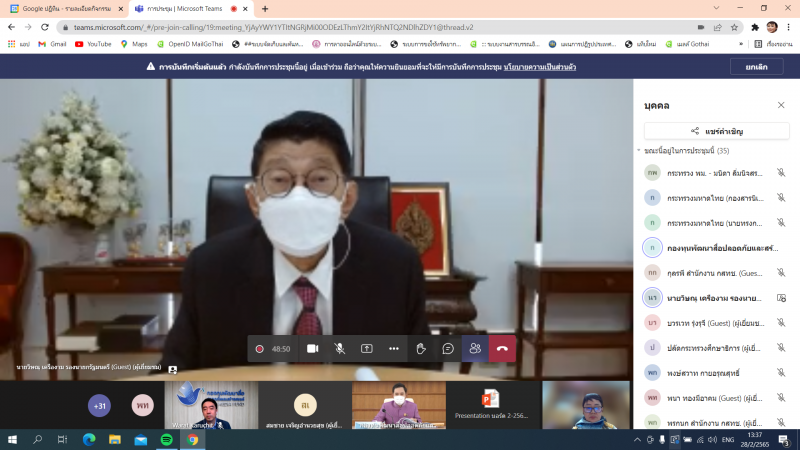Open File Explorer from taskbar
The width and height of the screenshot is (800, 450).
(x=115, y=439)
